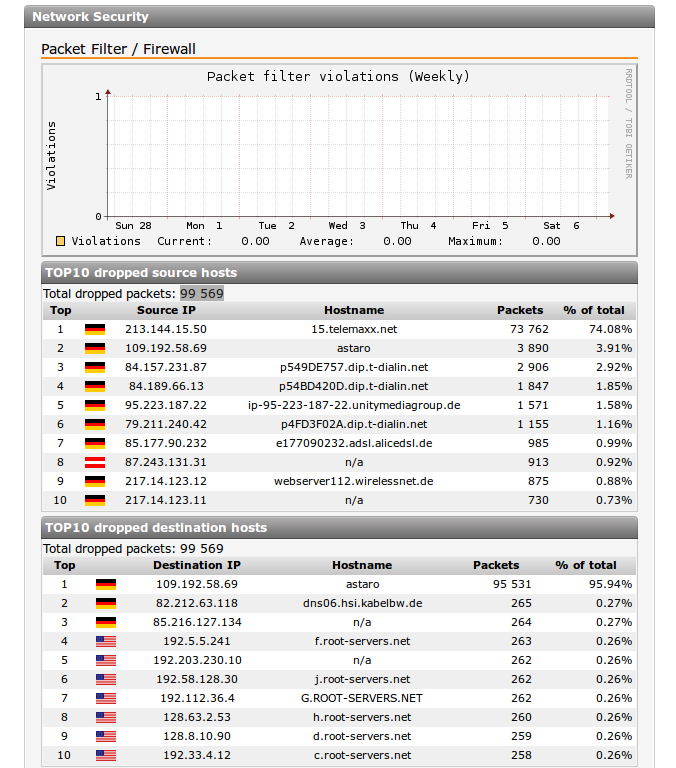
Task: Click the US flag beside 192.5.5.241
Action: coord(106,641)
